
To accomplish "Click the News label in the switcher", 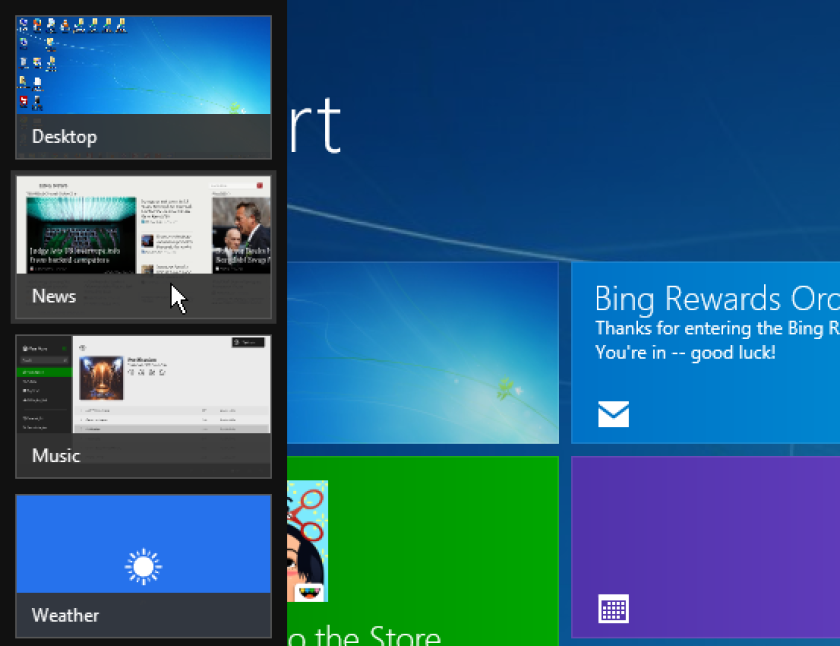I will tap(54, 296).
